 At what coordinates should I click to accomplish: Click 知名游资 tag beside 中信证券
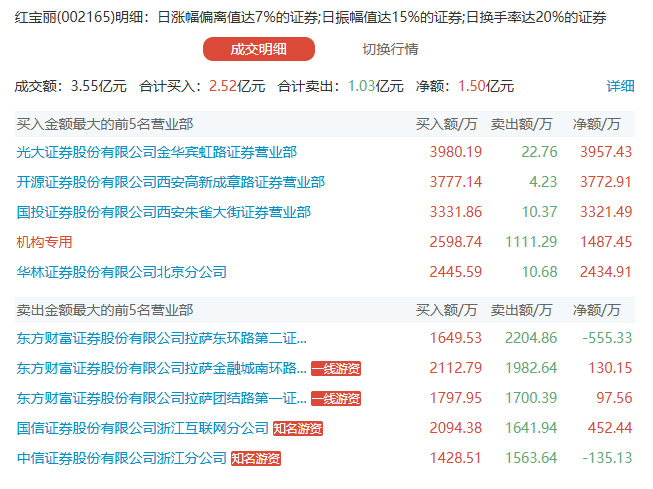256,458
